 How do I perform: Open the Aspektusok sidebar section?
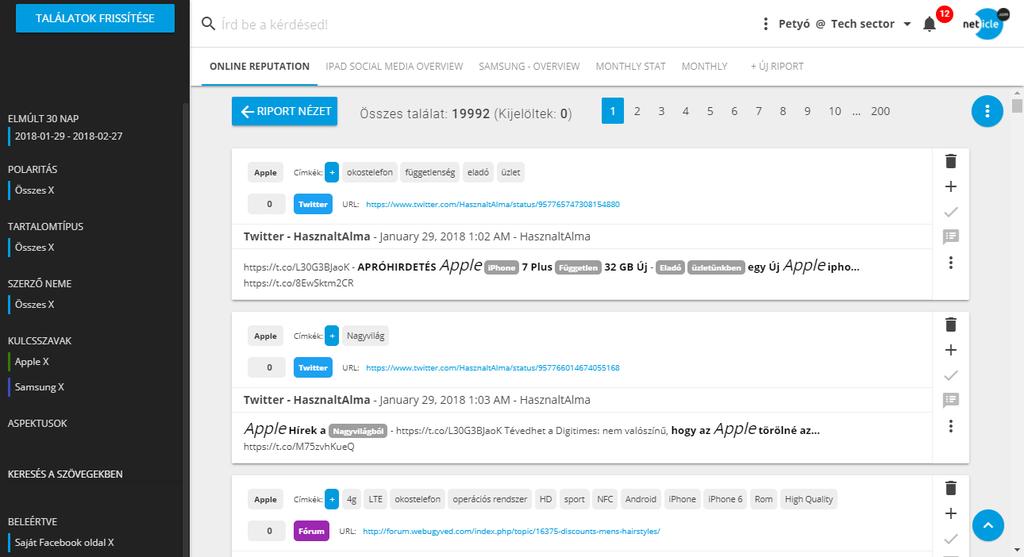pyautogui.click(x=37, y=423)
